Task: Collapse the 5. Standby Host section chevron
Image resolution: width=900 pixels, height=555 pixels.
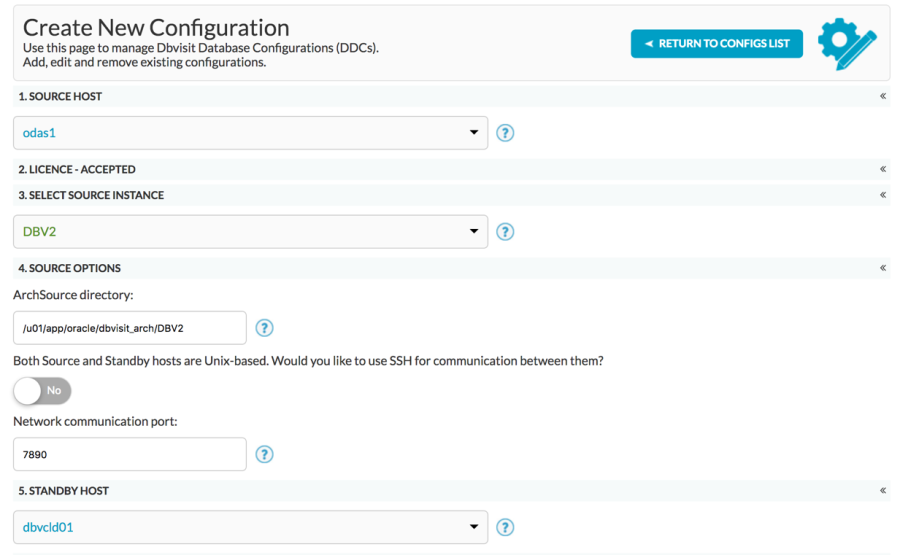Action: pos(883,490)
